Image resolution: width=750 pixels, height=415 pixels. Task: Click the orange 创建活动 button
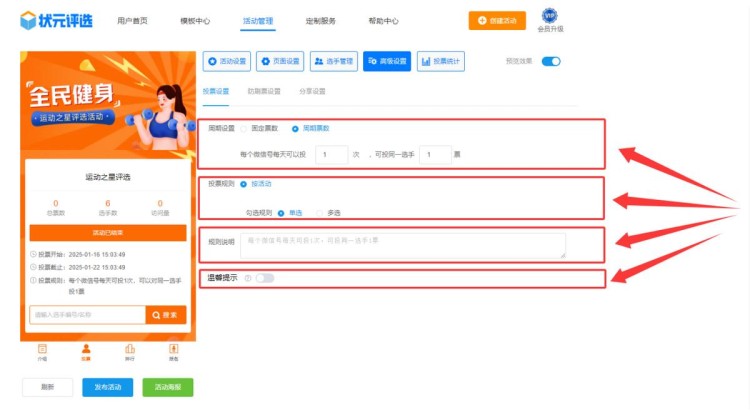[x=496, y=20]
